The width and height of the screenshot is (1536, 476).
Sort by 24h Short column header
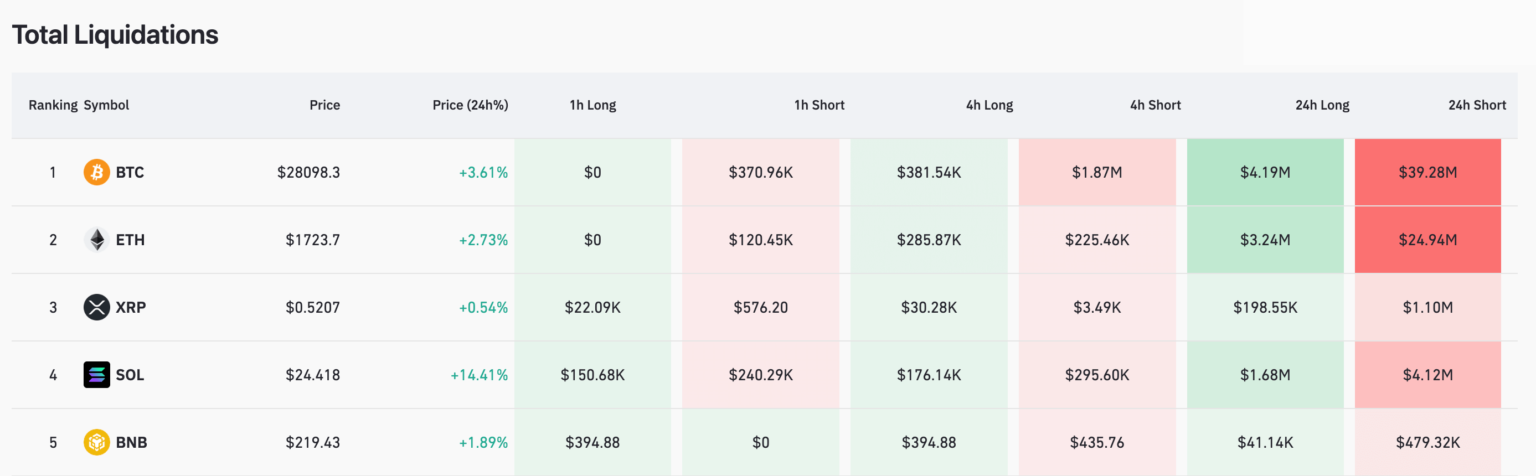point(1476,105)
